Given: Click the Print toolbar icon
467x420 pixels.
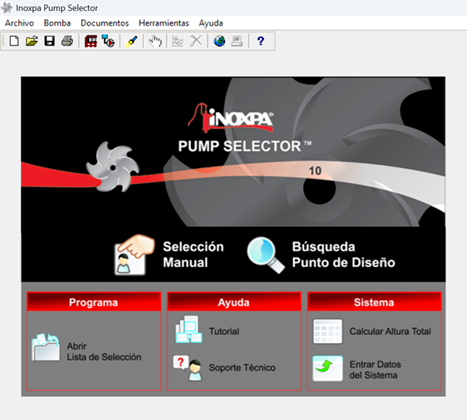Looking at the screenshot, I should pos(67,41).
